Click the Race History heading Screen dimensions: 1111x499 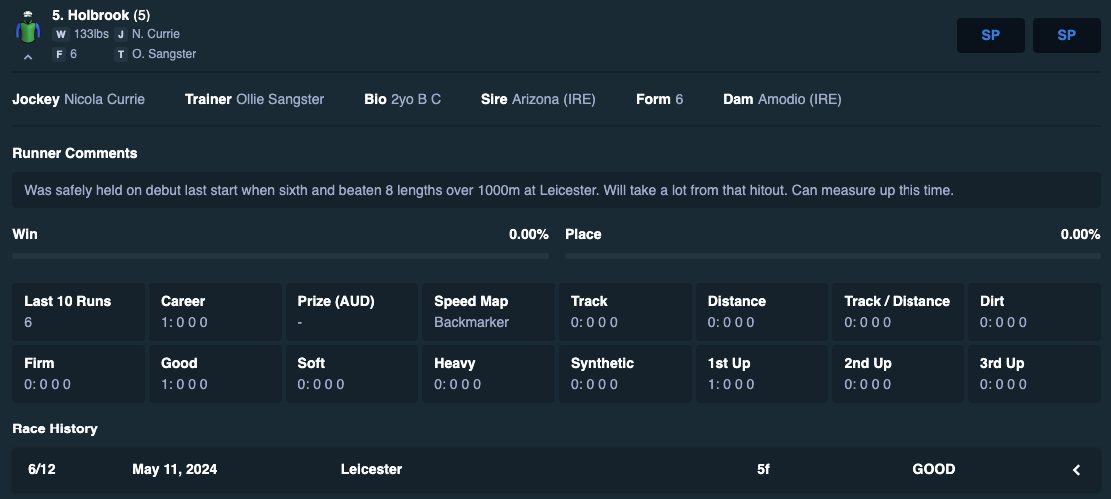coord(55,429)
